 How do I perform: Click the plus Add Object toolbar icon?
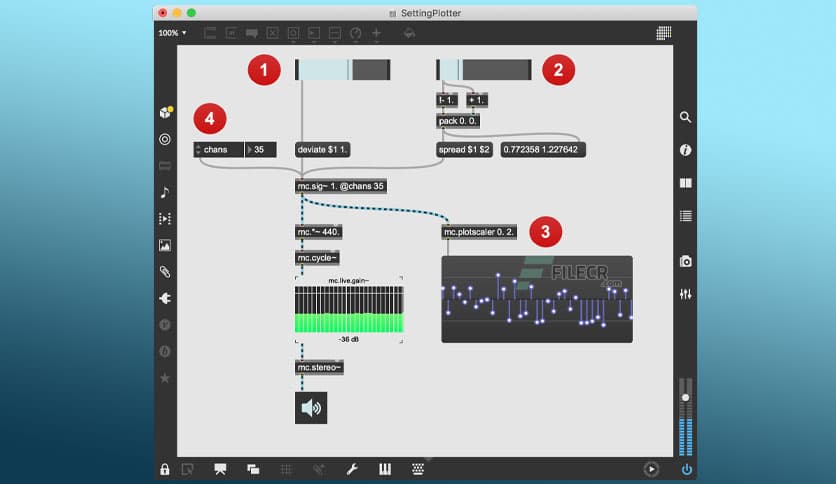[376, 33]
